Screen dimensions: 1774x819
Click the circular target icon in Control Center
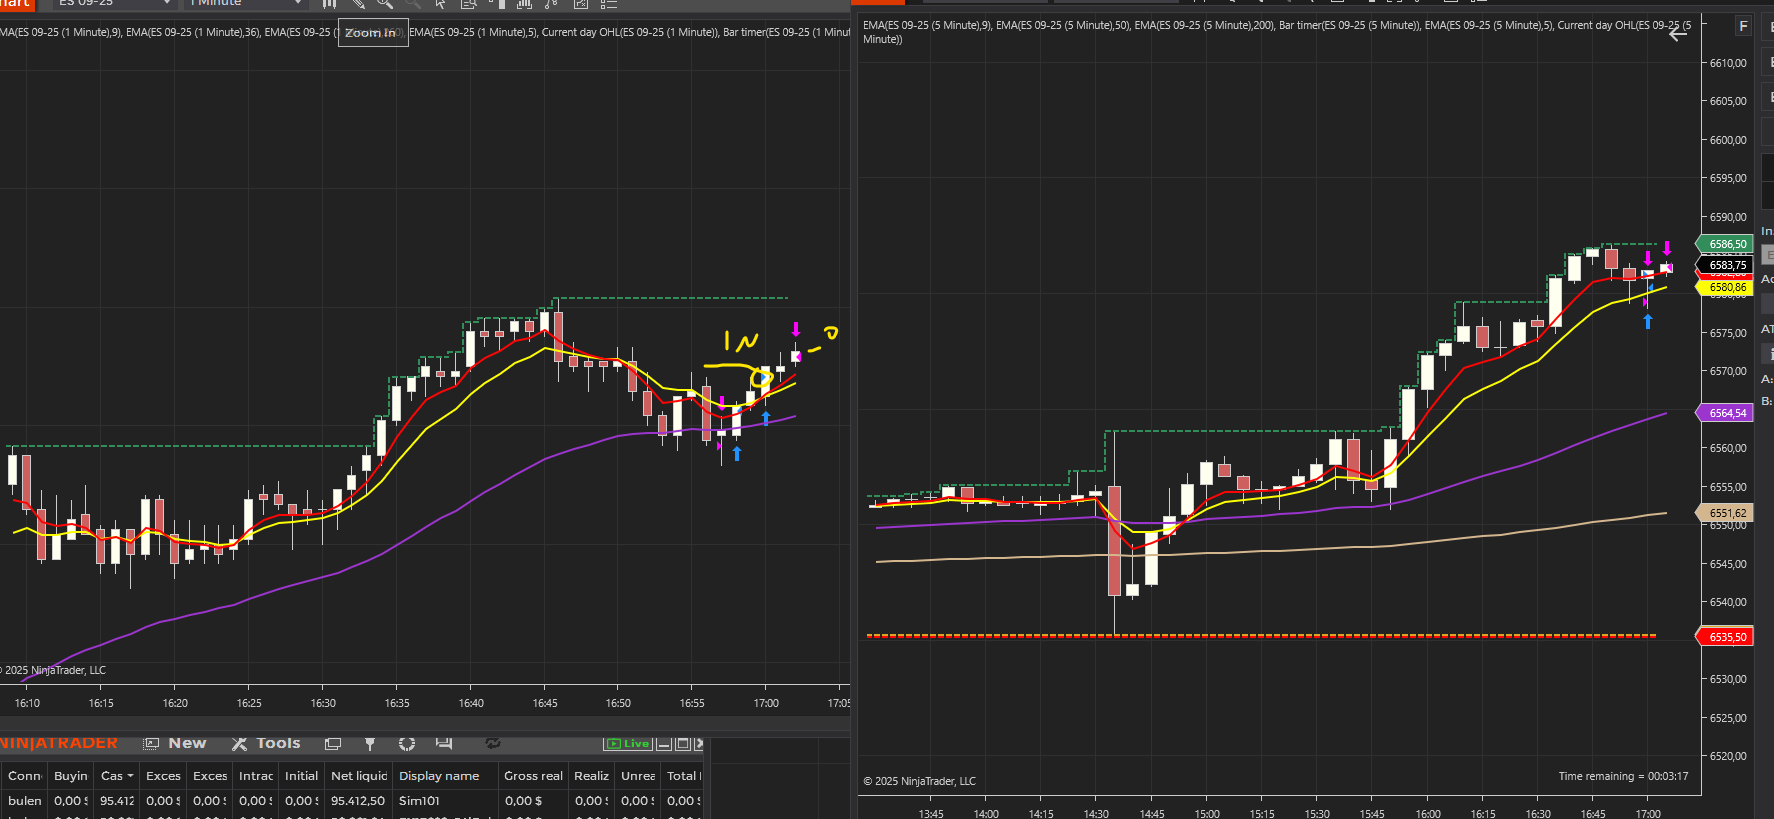(x=406, y=743)
